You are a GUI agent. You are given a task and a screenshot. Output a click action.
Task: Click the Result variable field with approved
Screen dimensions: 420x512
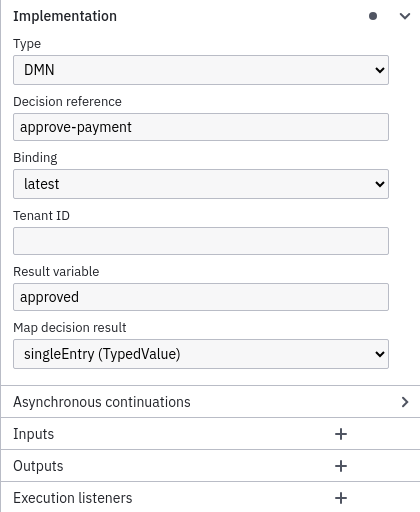pos(201,297)
